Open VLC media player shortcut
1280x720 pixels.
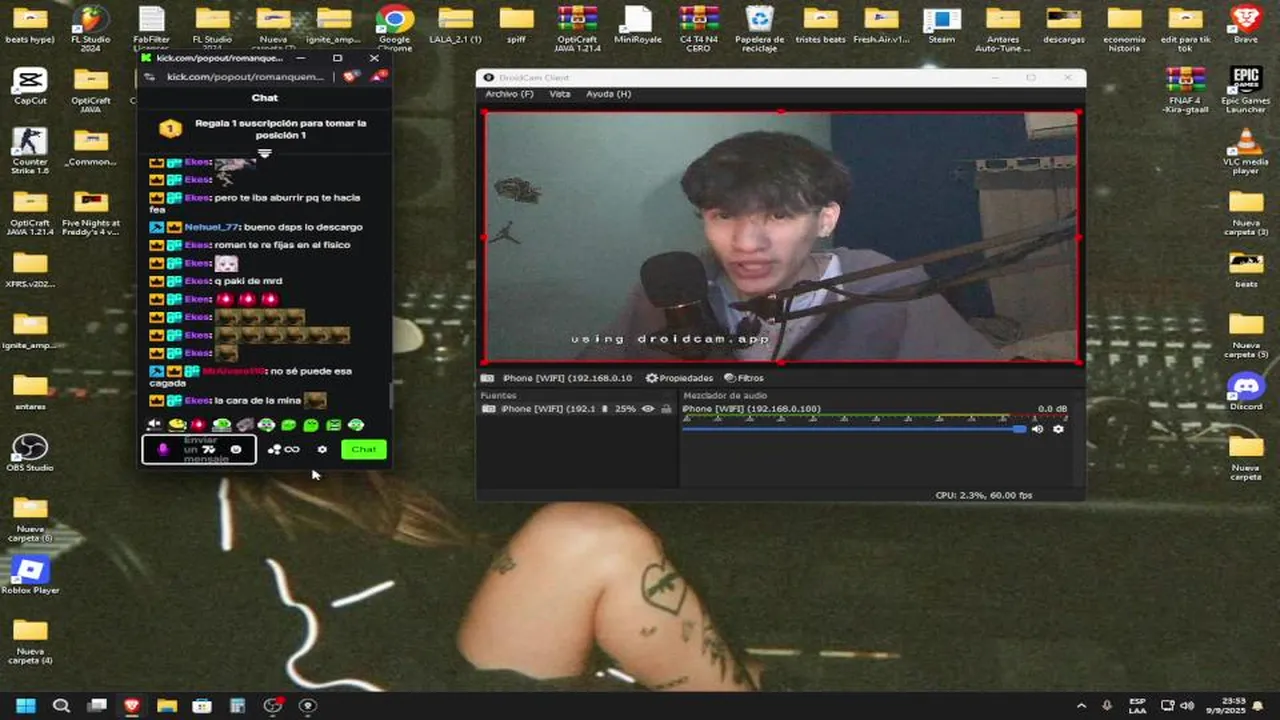tap(1246, 152)
